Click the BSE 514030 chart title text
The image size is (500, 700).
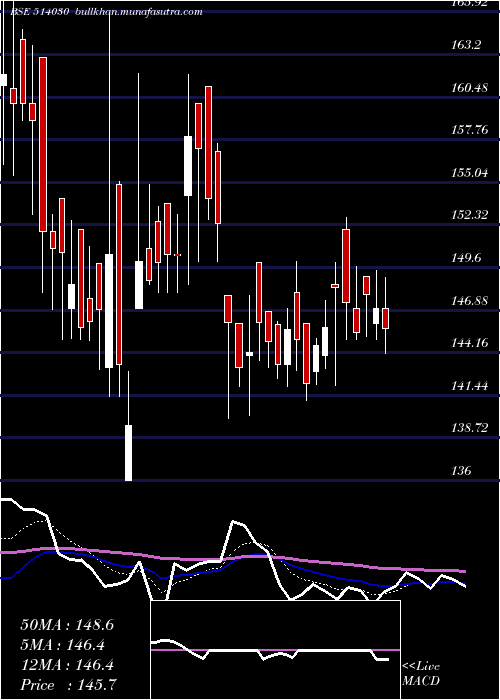pyautogui.click(x=40, y=12)
